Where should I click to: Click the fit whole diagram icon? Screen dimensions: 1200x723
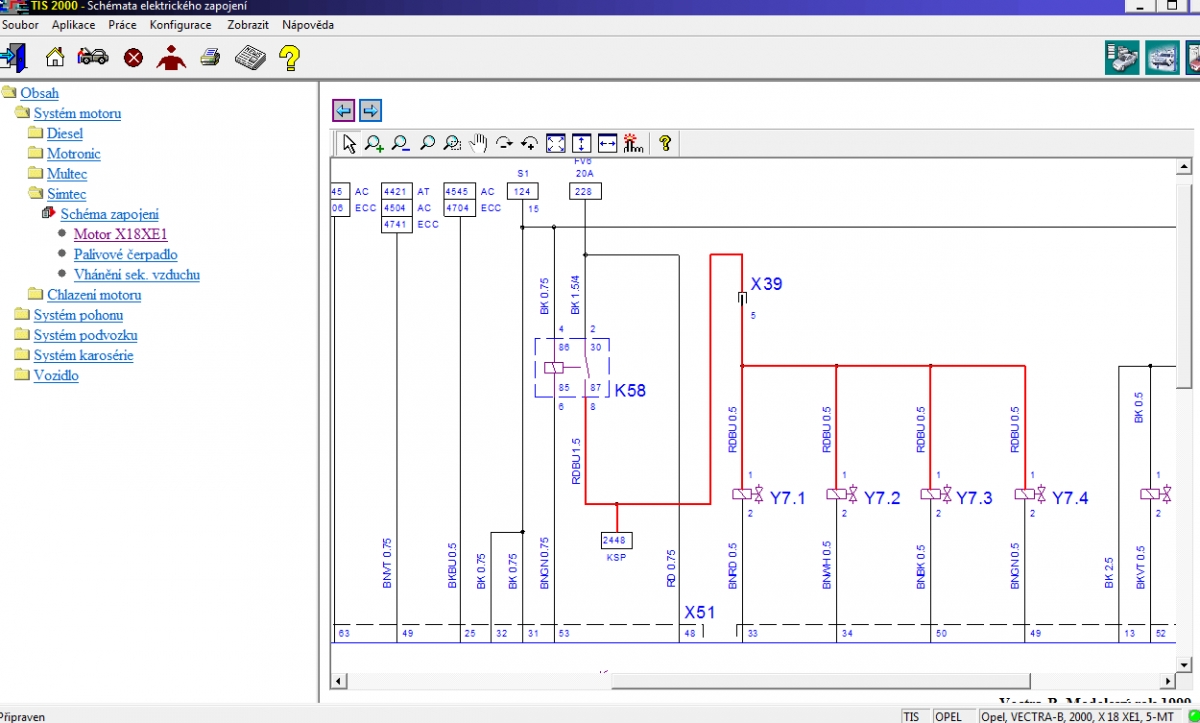[556, 143]
